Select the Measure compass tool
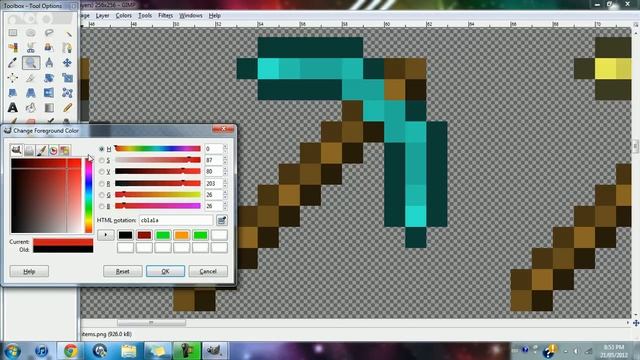Viewport: 640px width, 360px height. click(x=49, y=62)
